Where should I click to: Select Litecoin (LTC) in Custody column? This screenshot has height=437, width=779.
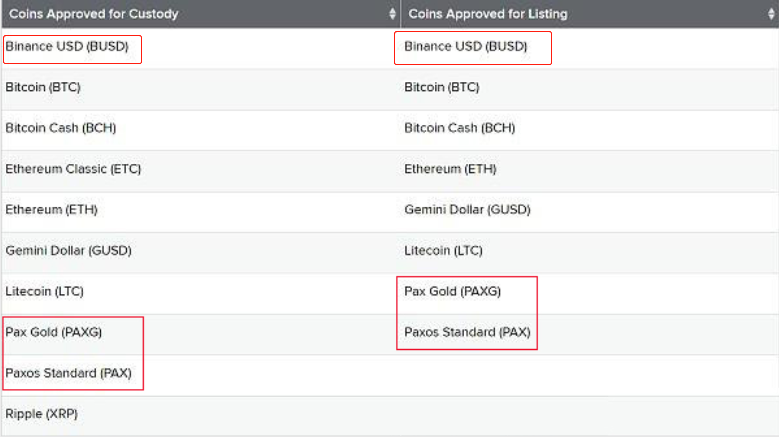[x=44, y=291]
